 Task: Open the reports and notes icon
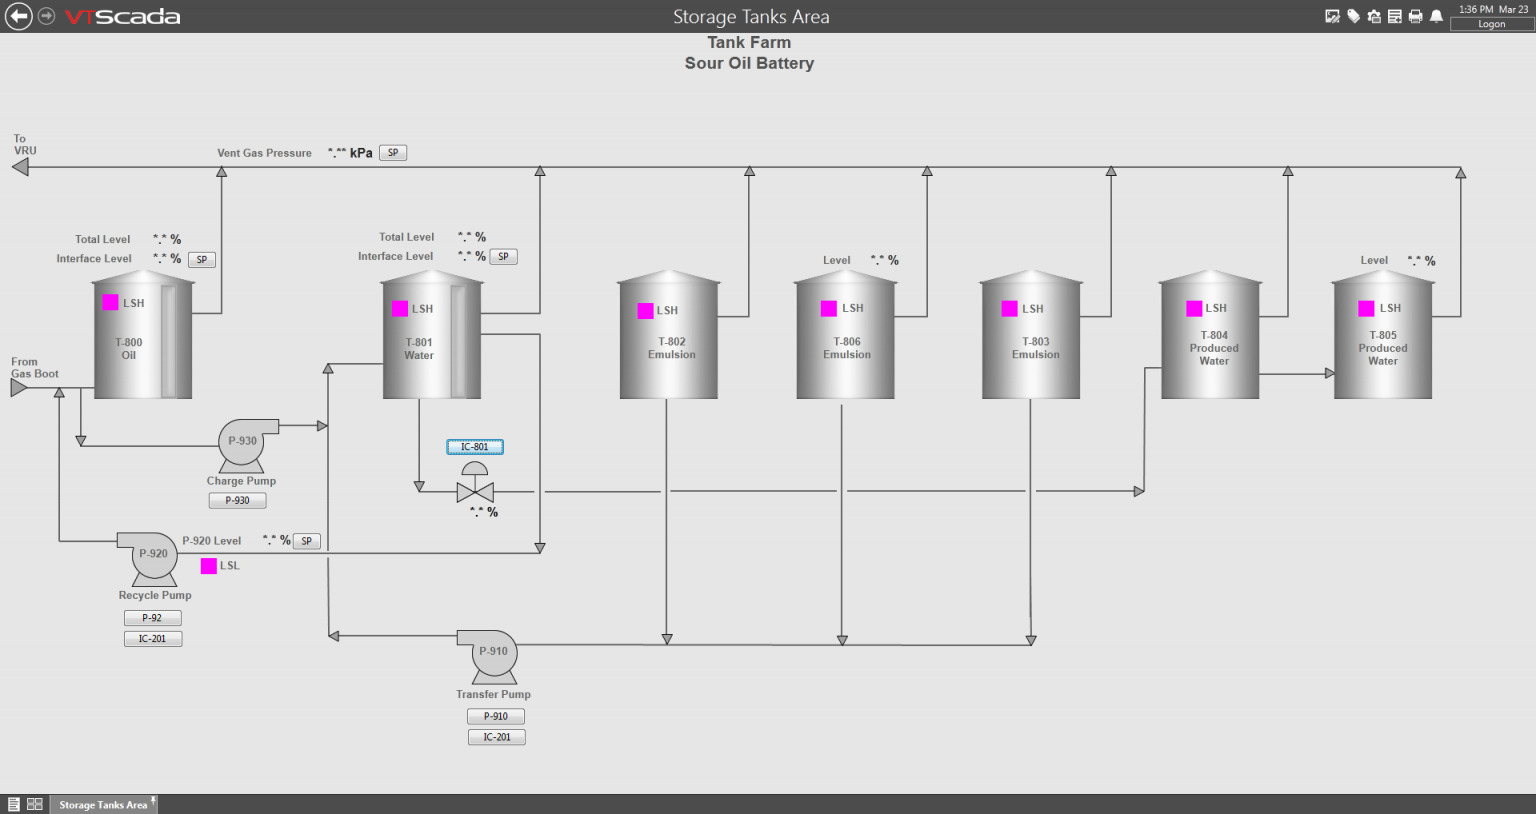click(1394, 15)
